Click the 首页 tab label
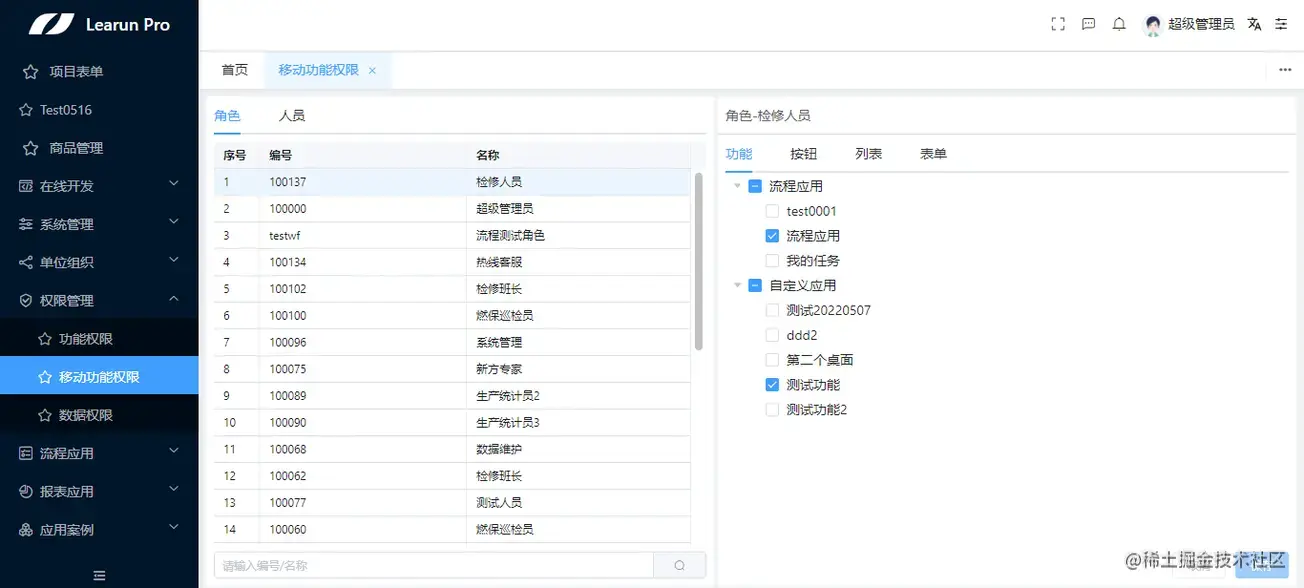 point(234,70)
